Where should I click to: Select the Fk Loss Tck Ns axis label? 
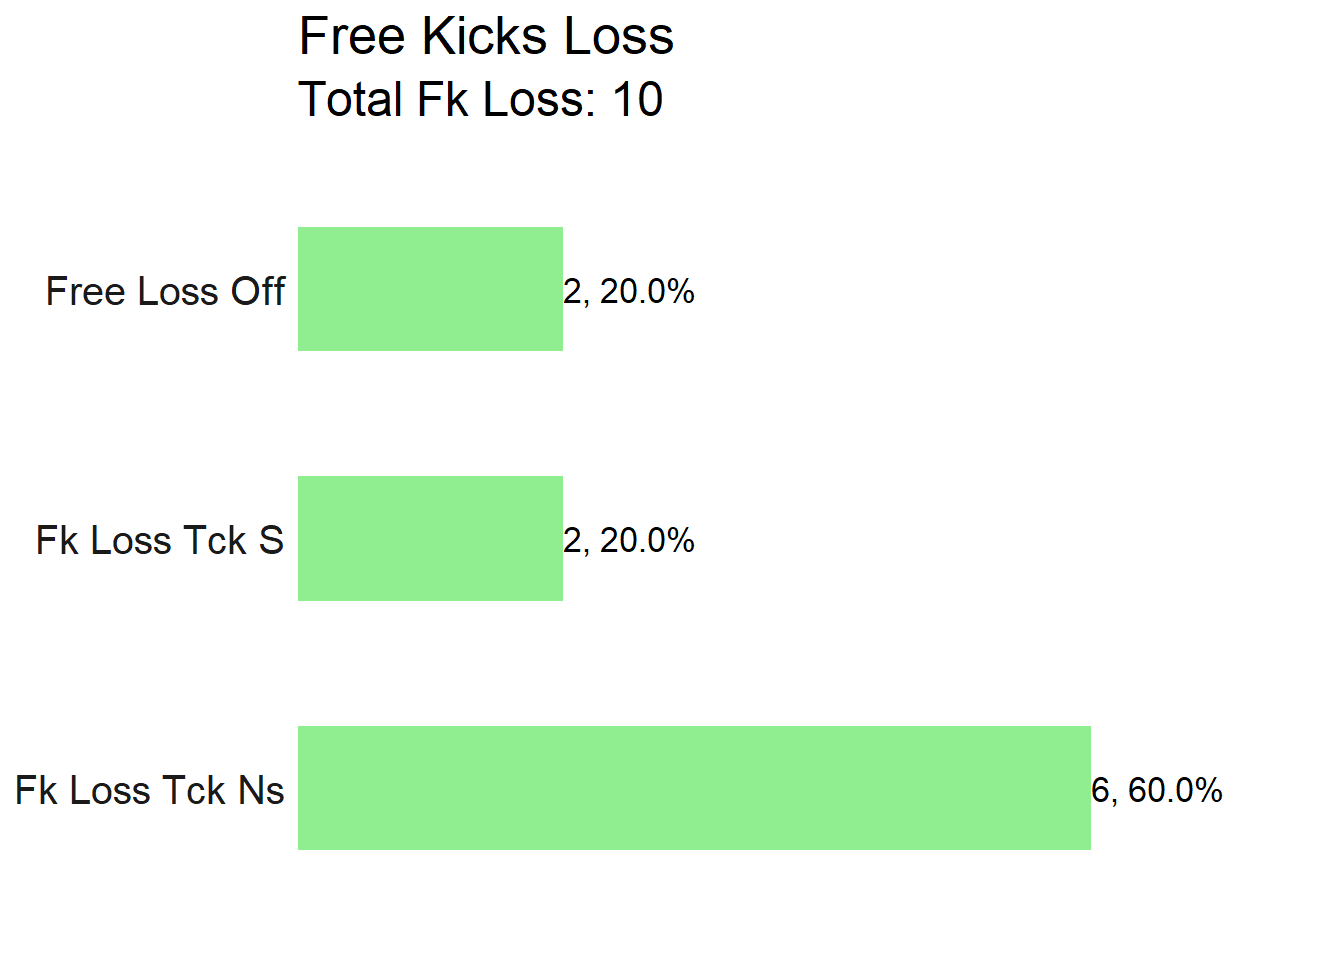coord(150,790)
